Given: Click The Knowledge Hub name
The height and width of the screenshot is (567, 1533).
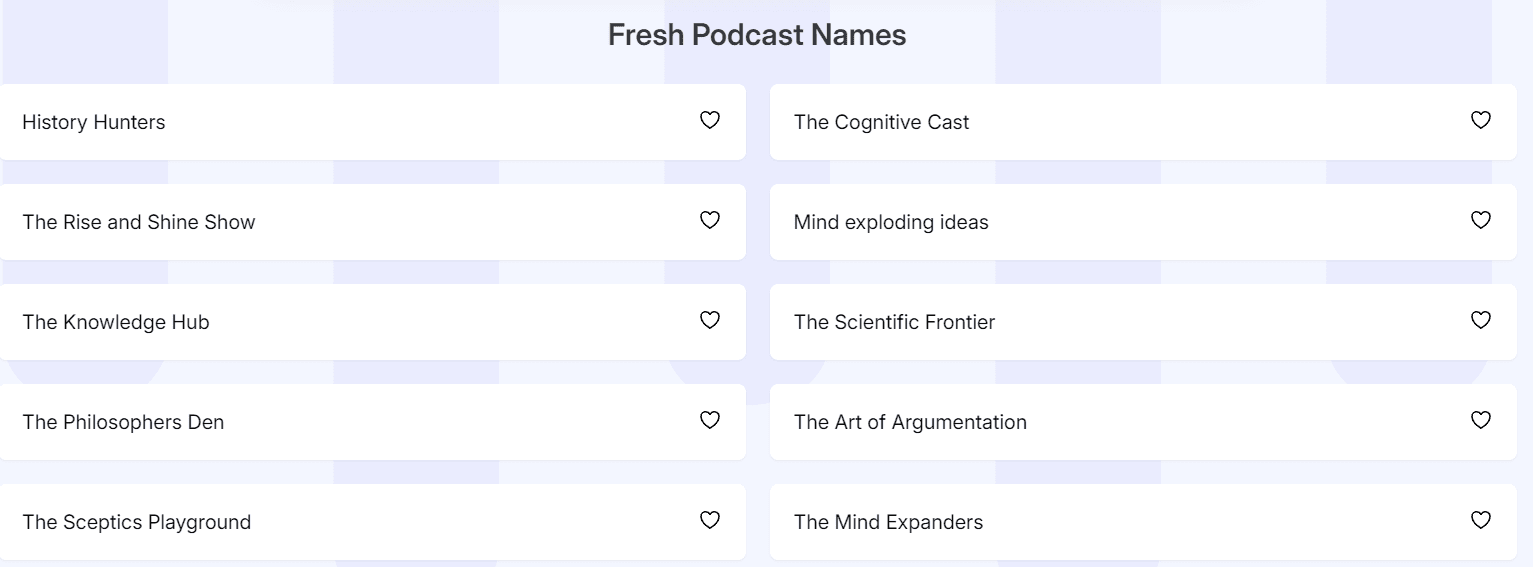Looking at the screenshot, I should [116, 322].
